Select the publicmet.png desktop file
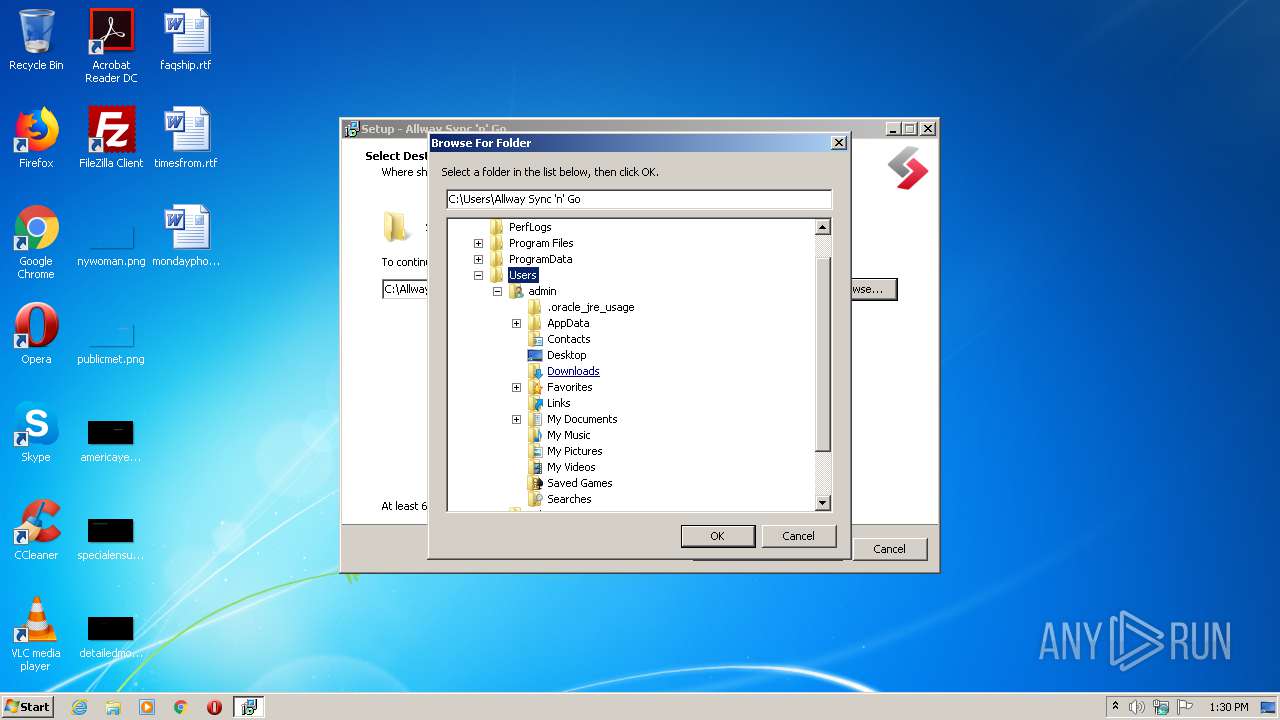 pyautogui.click(x=111, y=340)
